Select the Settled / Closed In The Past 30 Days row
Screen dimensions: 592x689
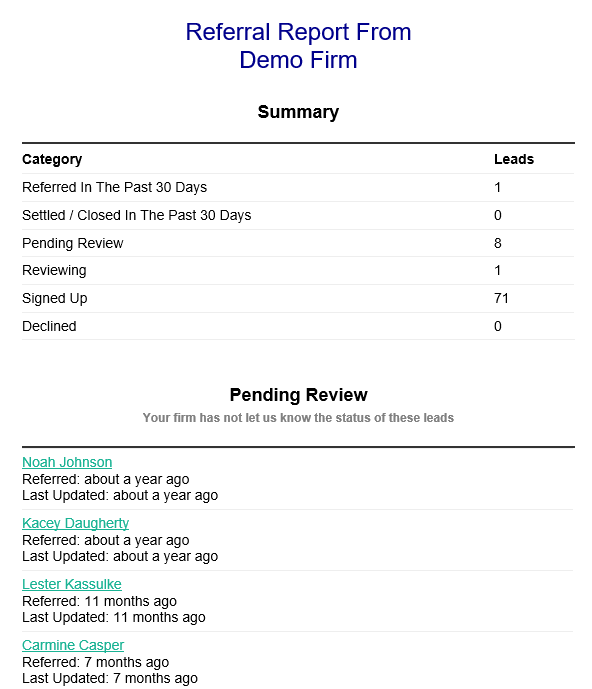coord(298,215)
